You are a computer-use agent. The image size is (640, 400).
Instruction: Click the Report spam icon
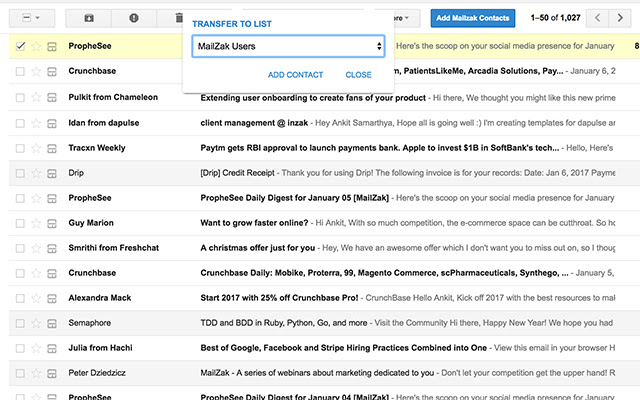click(134, 18)
